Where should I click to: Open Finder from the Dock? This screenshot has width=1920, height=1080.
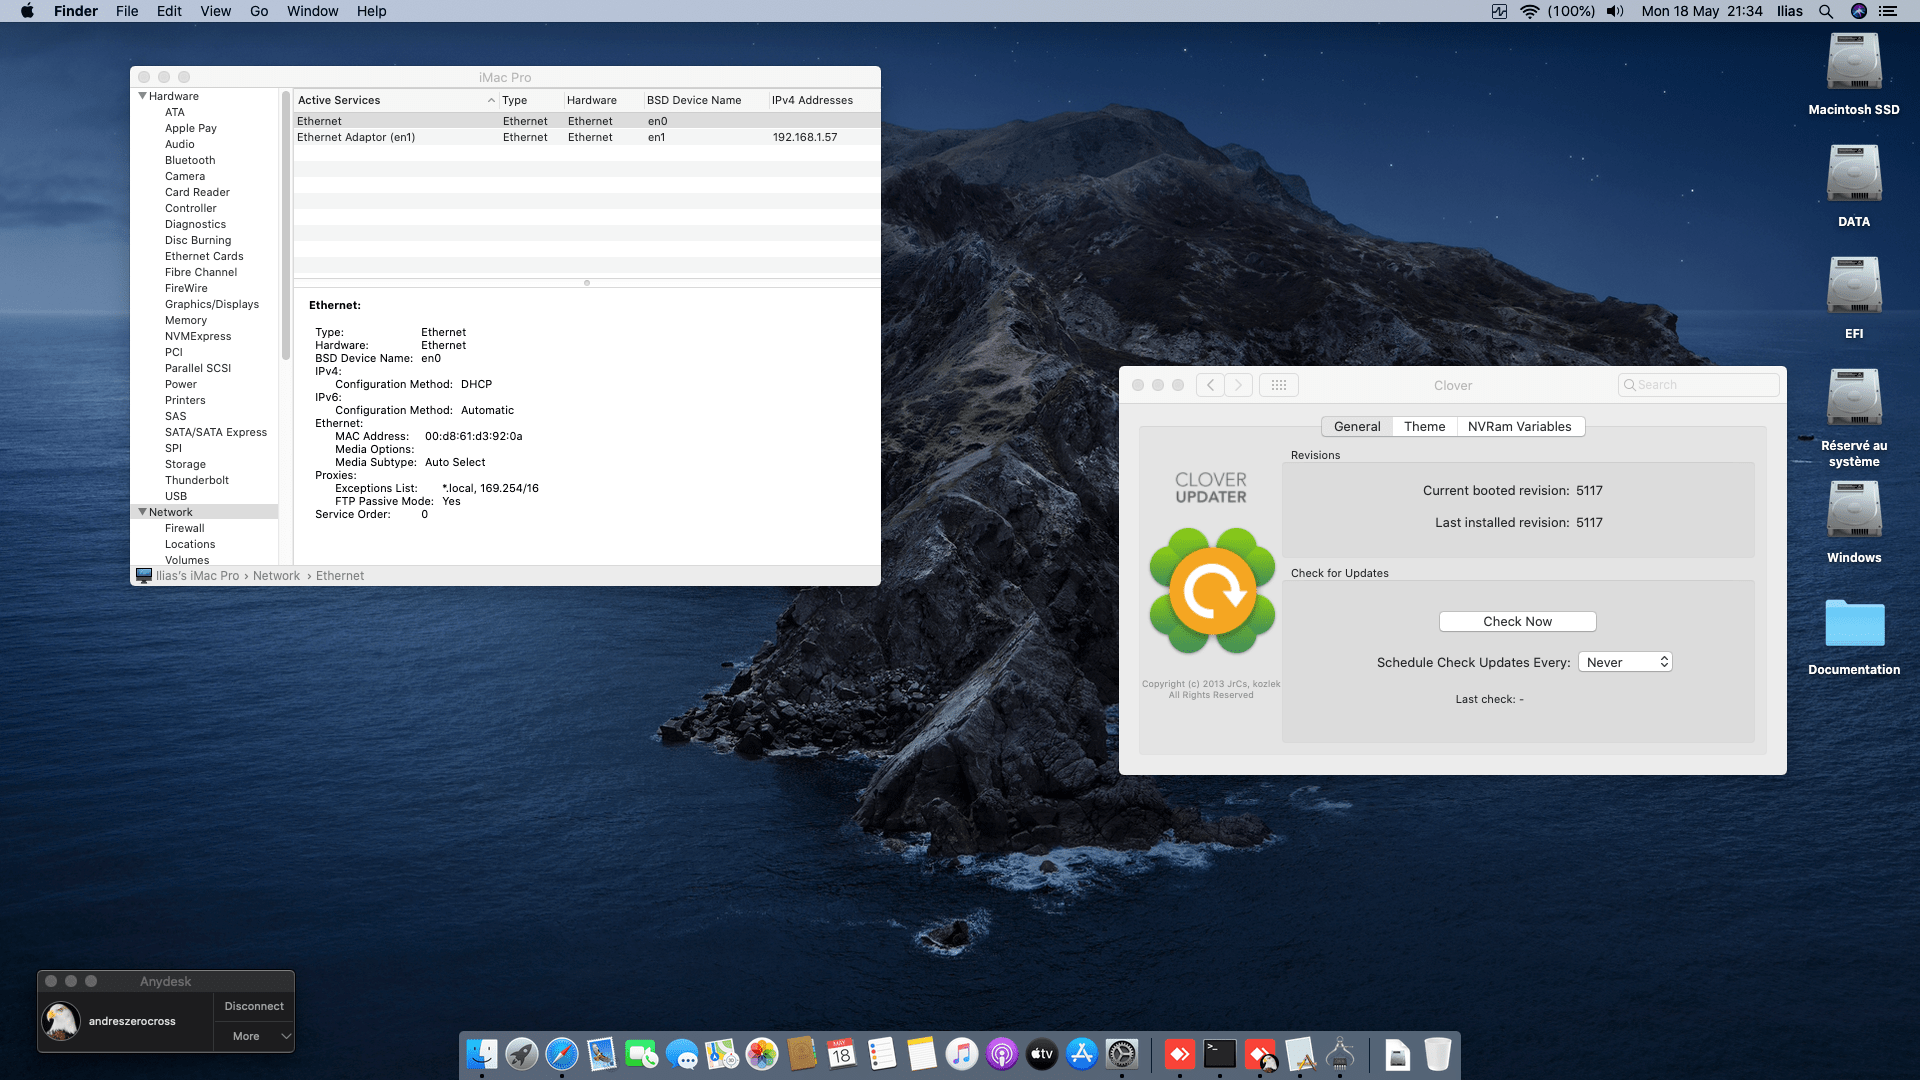(x=482, y=1054)
